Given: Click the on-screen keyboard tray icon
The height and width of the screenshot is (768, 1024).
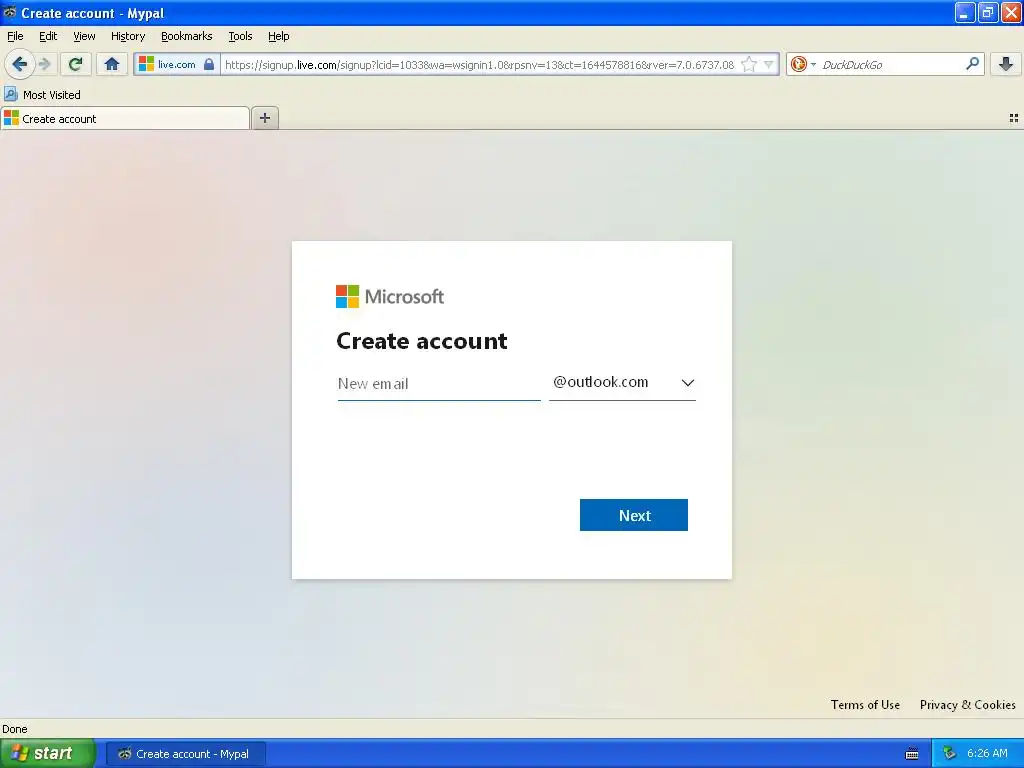Looking at the screenshot, I should (912, 754).
